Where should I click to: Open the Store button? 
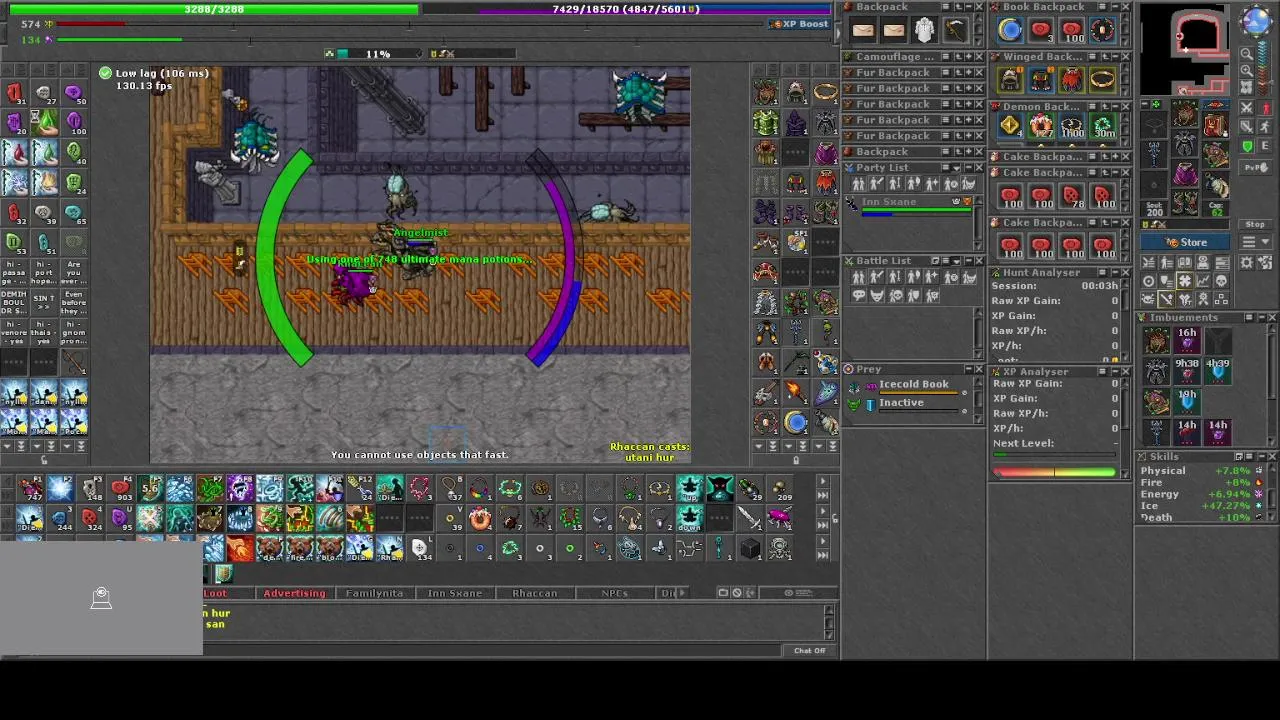tap(1187, 242)
